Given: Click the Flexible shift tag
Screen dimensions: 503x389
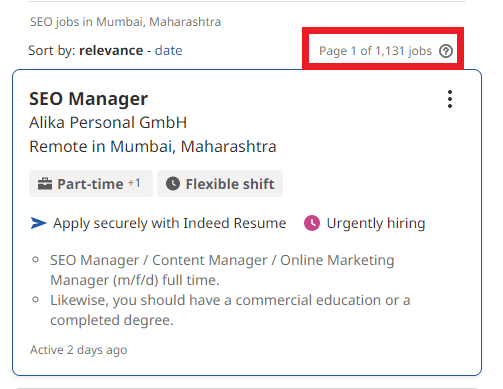Looking at the screenshot, I should [x=220, y=184].
